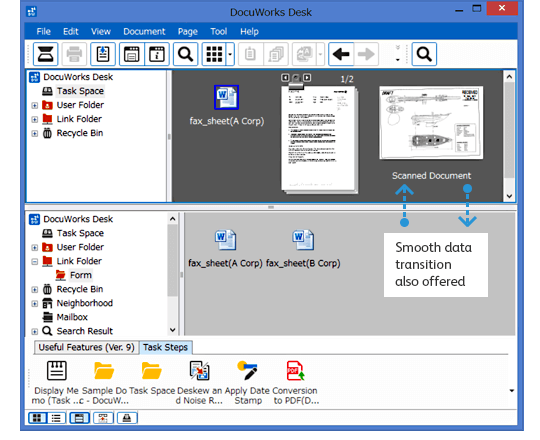Click the grayed Print toolbar icon
Screen dimensions: 540x440
pos(74,54)
